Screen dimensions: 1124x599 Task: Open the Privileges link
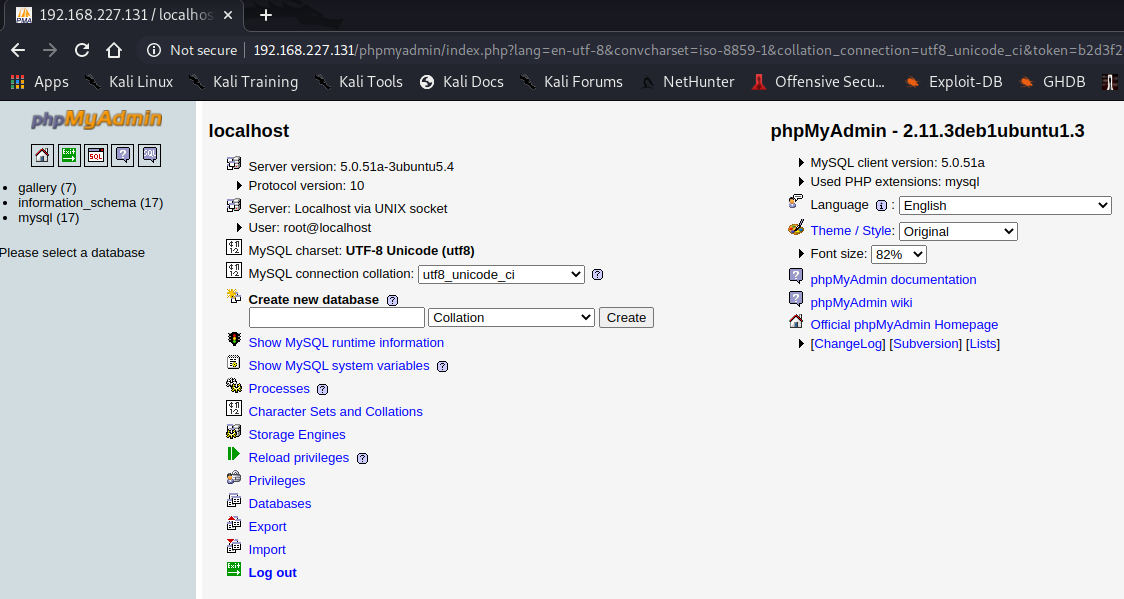click(277, 480)
